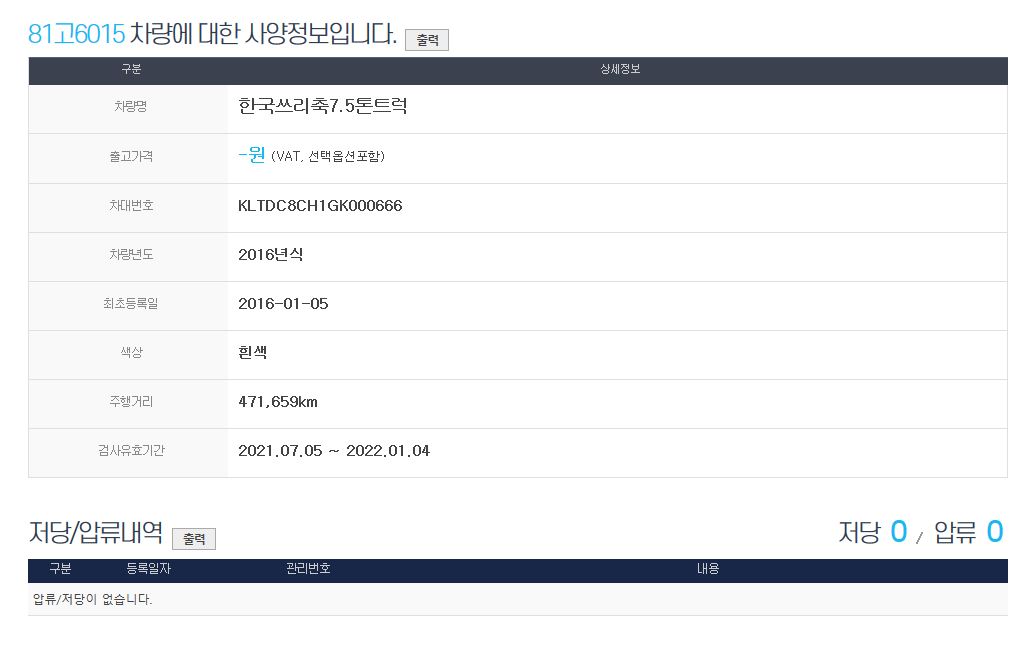Select the model year value 2016년식

[270, 255]
